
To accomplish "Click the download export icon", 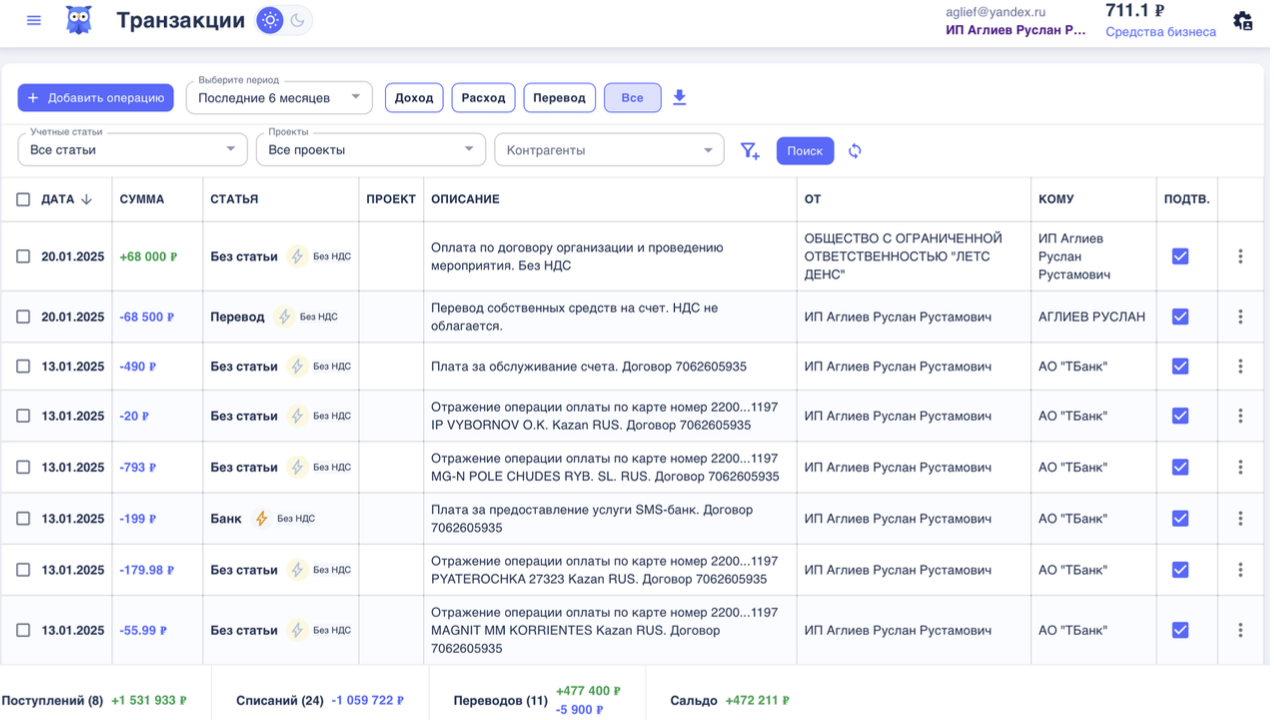I will click(x=679, y=98).
